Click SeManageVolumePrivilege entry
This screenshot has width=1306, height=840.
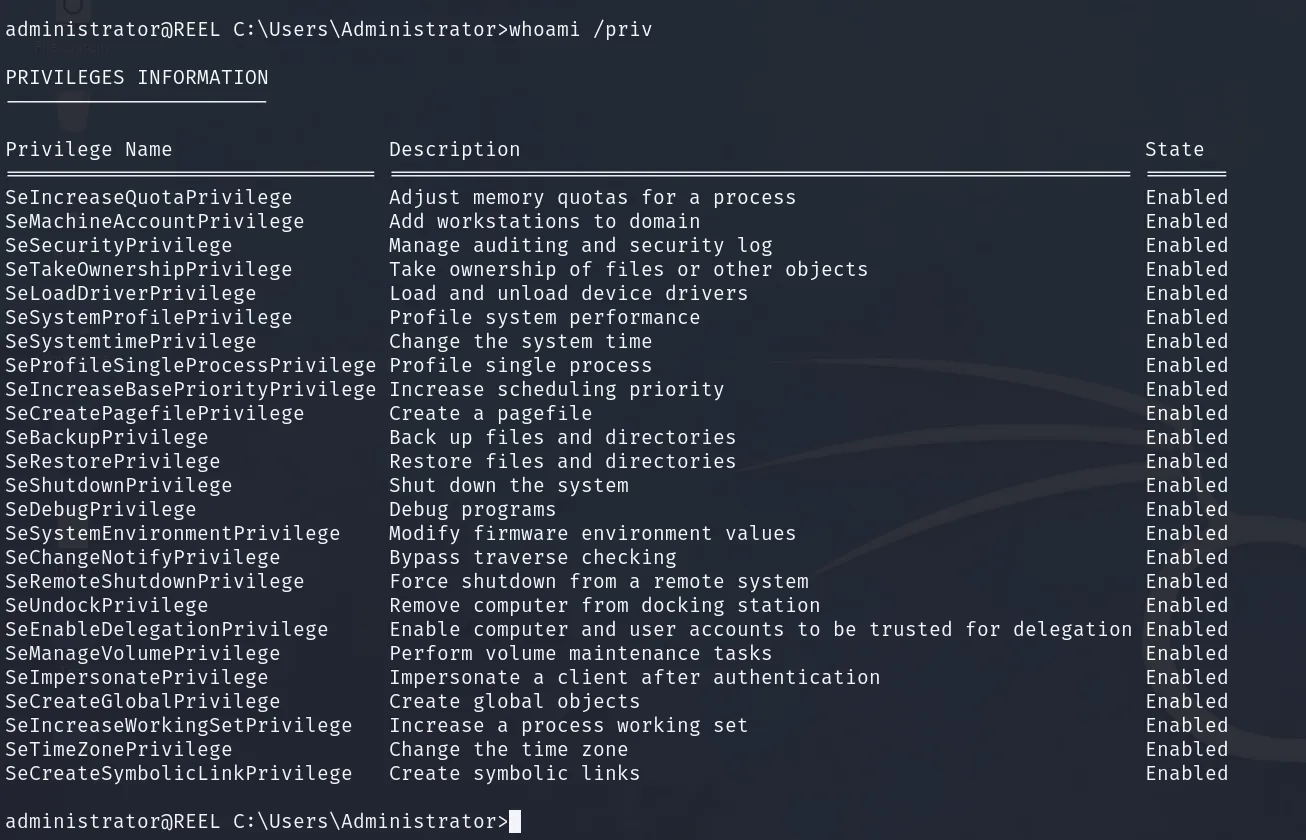(x=143, y=653)
